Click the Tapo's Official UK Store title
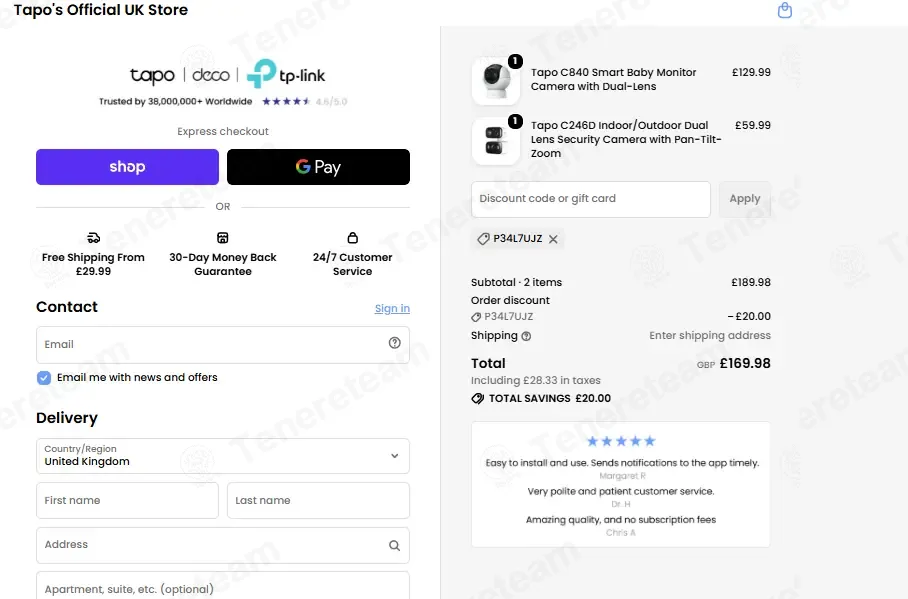 pyautogui.click(x=101, y=10)
